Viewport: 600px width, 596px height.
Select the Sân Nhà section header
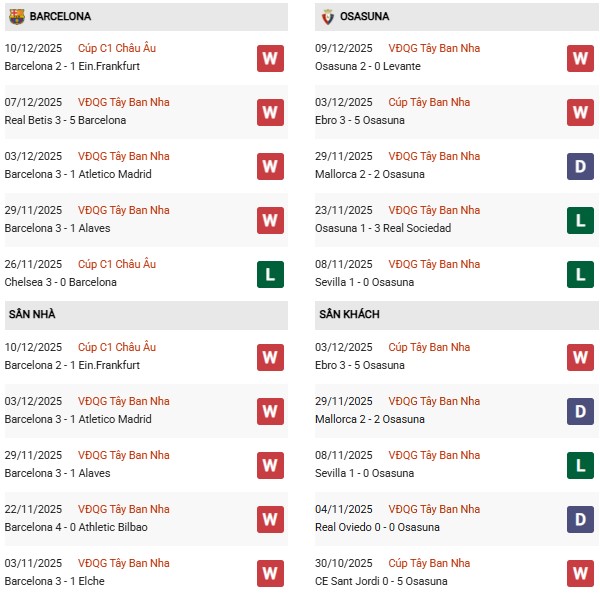click(x=32, y=315)
